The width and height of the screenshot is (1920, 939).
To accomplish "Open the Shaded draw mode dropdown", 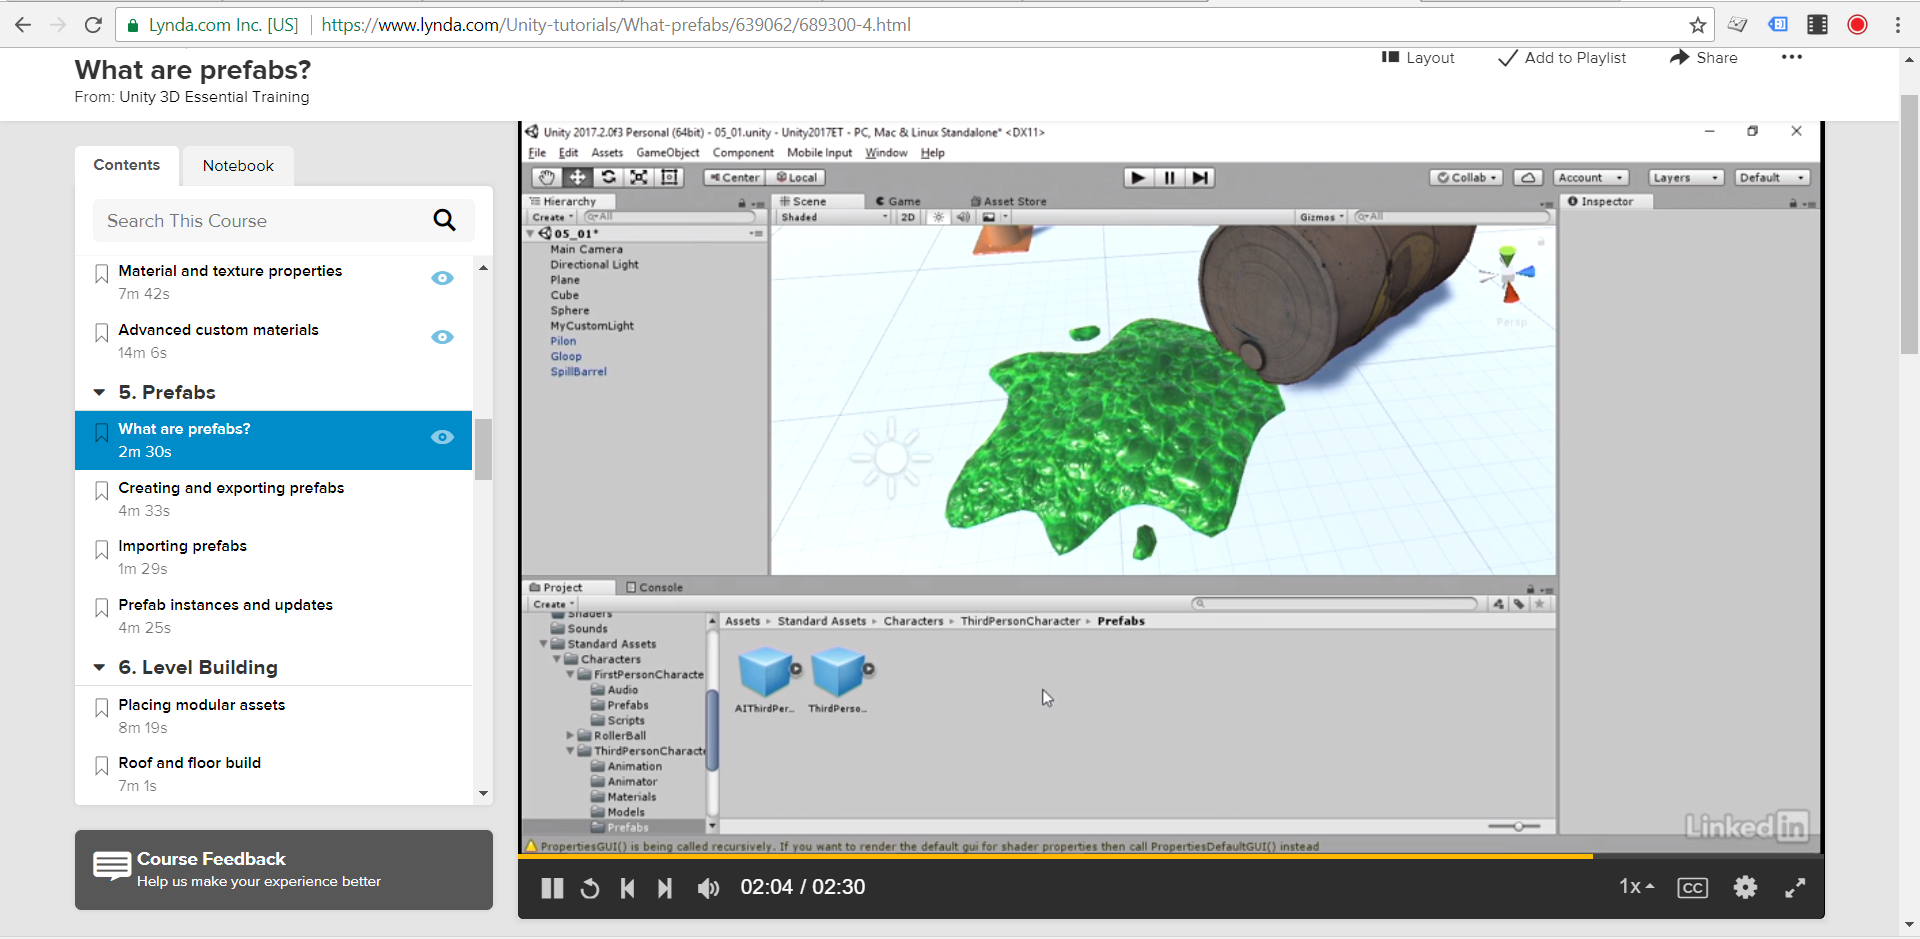I will 834,217.
